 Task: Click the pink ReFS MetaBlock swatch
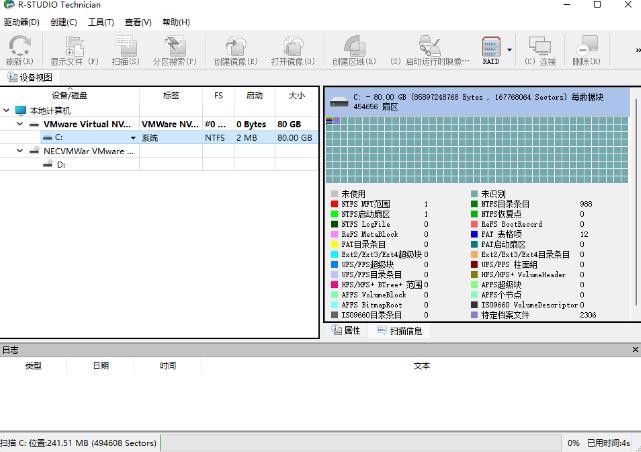click(x=334, y=234)
